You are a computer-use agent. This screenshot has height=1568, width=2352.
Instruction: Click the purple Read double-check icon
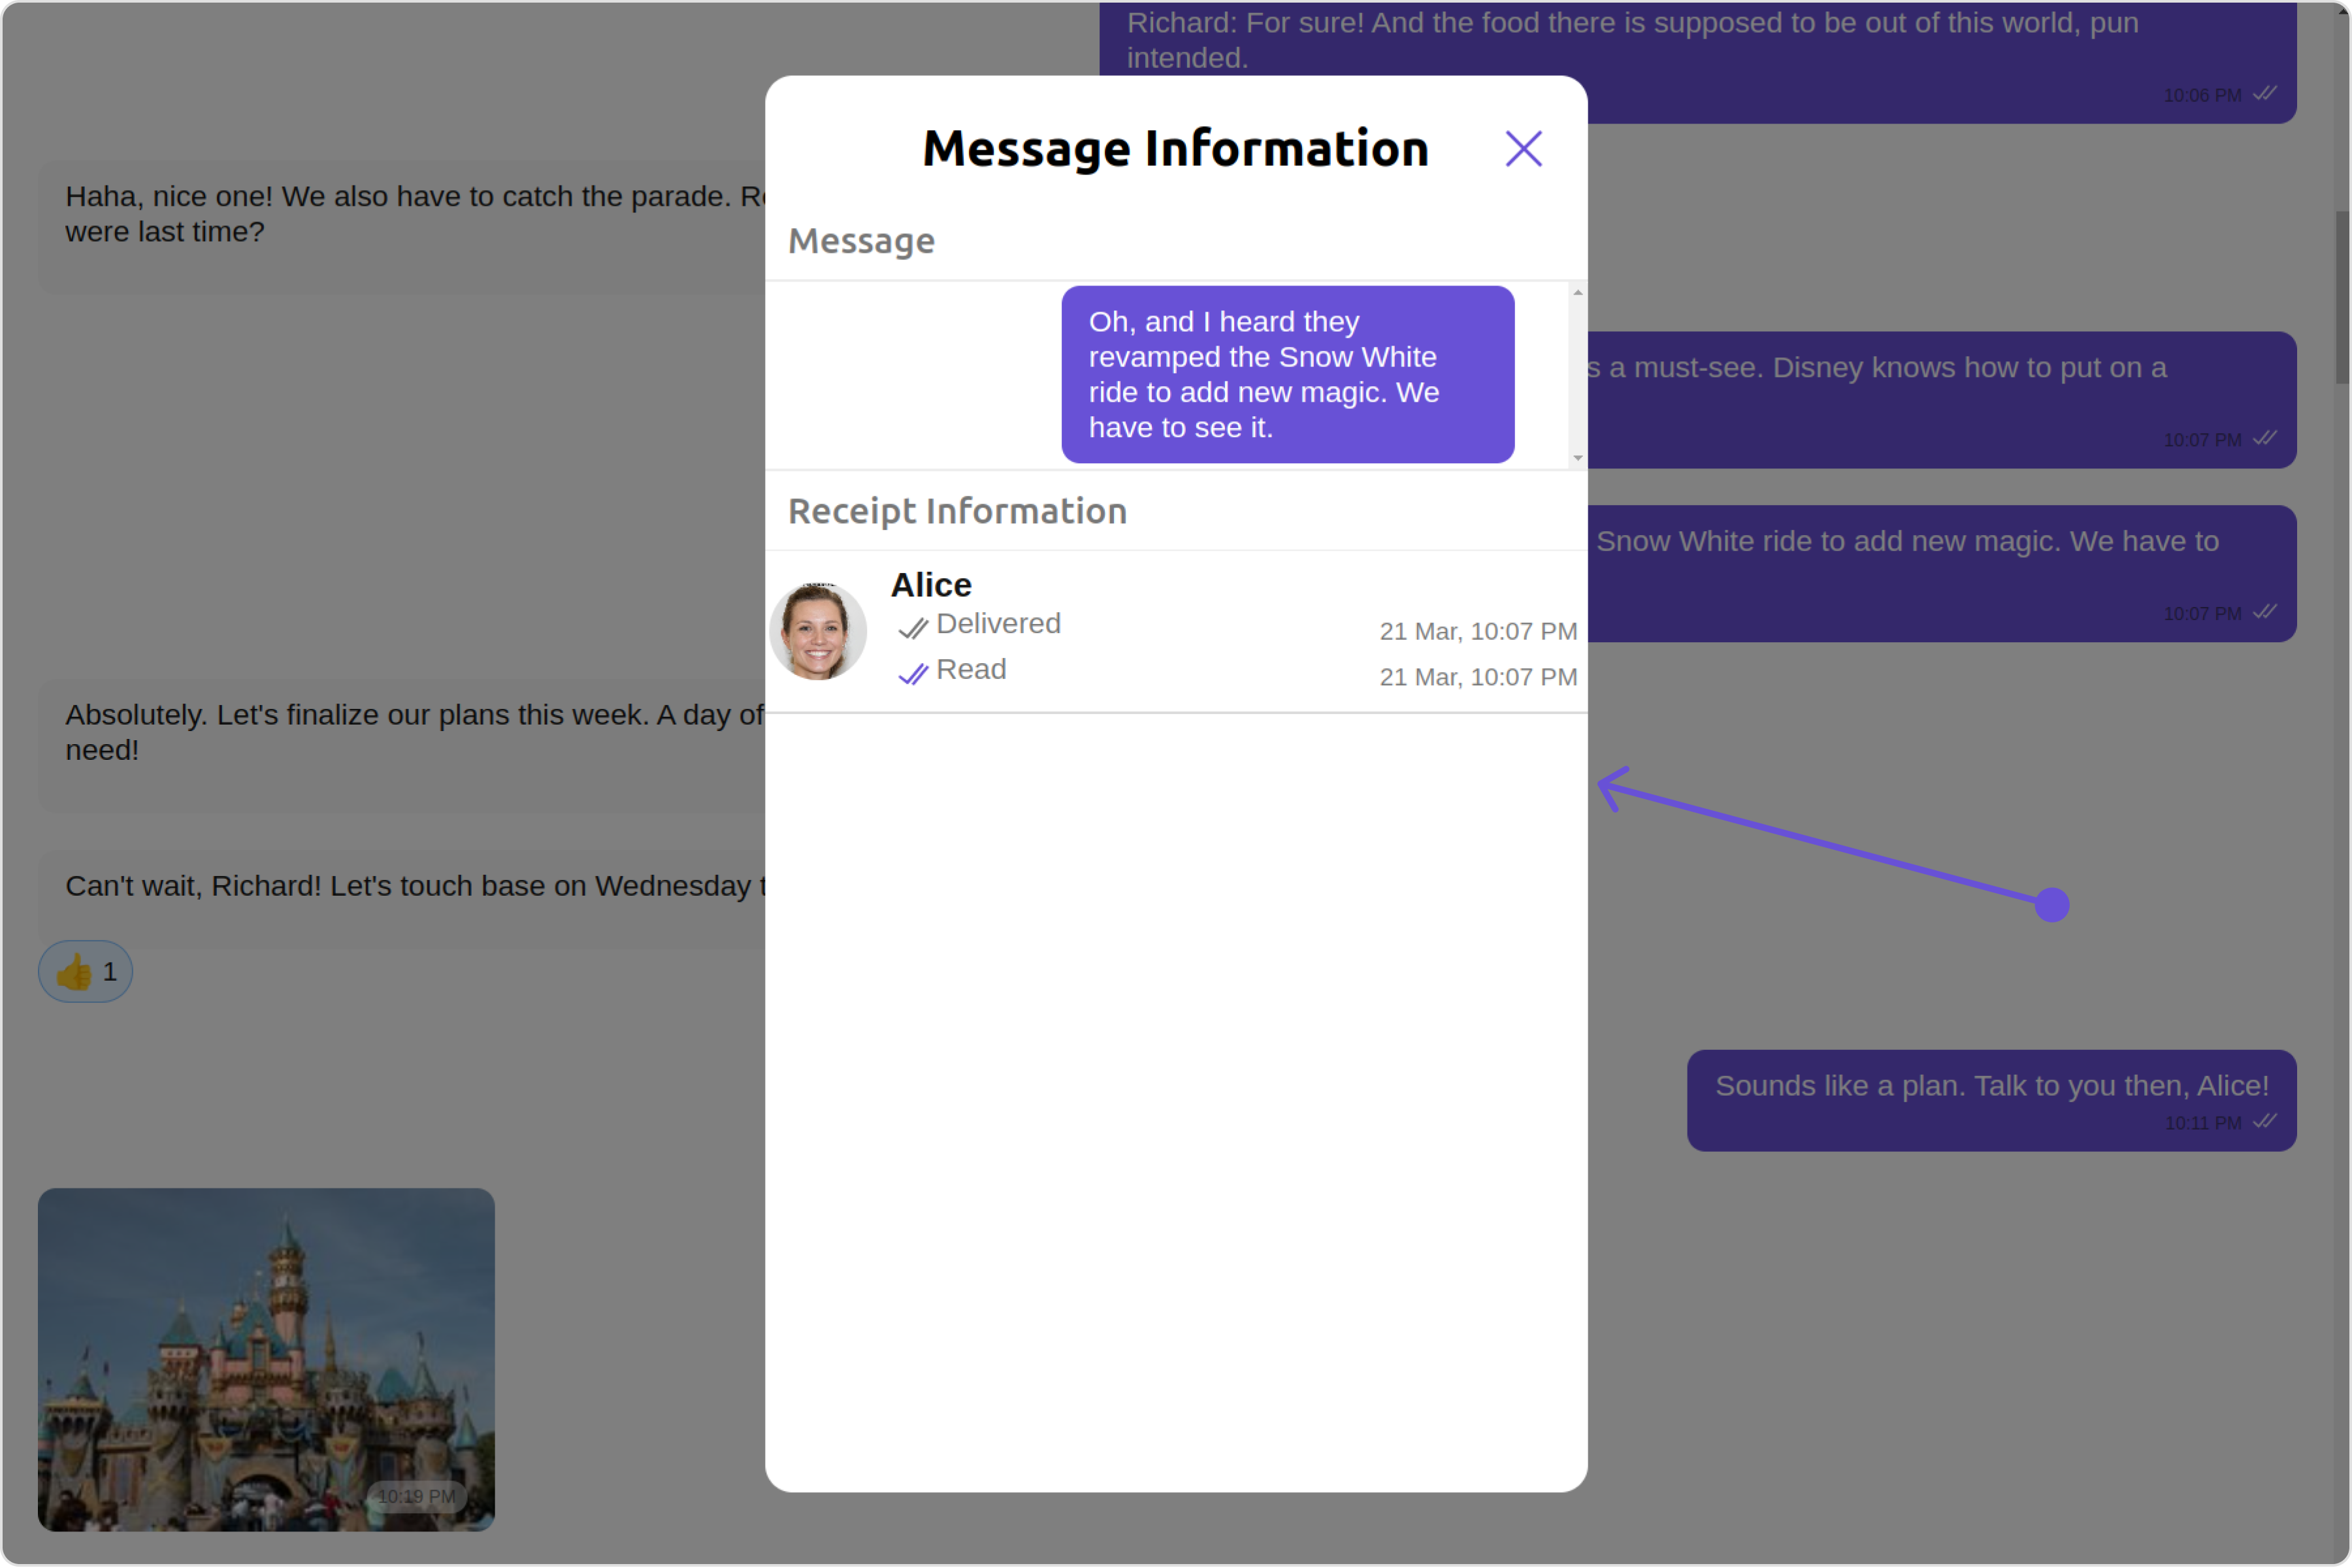click(x=913, y=674)
